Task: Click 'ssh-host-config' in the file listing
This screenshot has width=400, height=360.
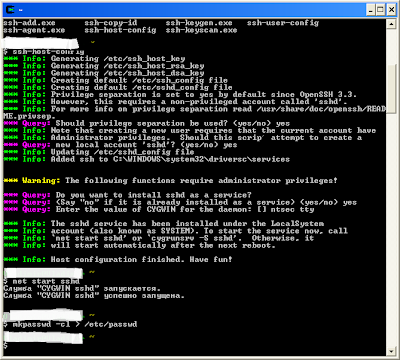Action: (120, 30)
